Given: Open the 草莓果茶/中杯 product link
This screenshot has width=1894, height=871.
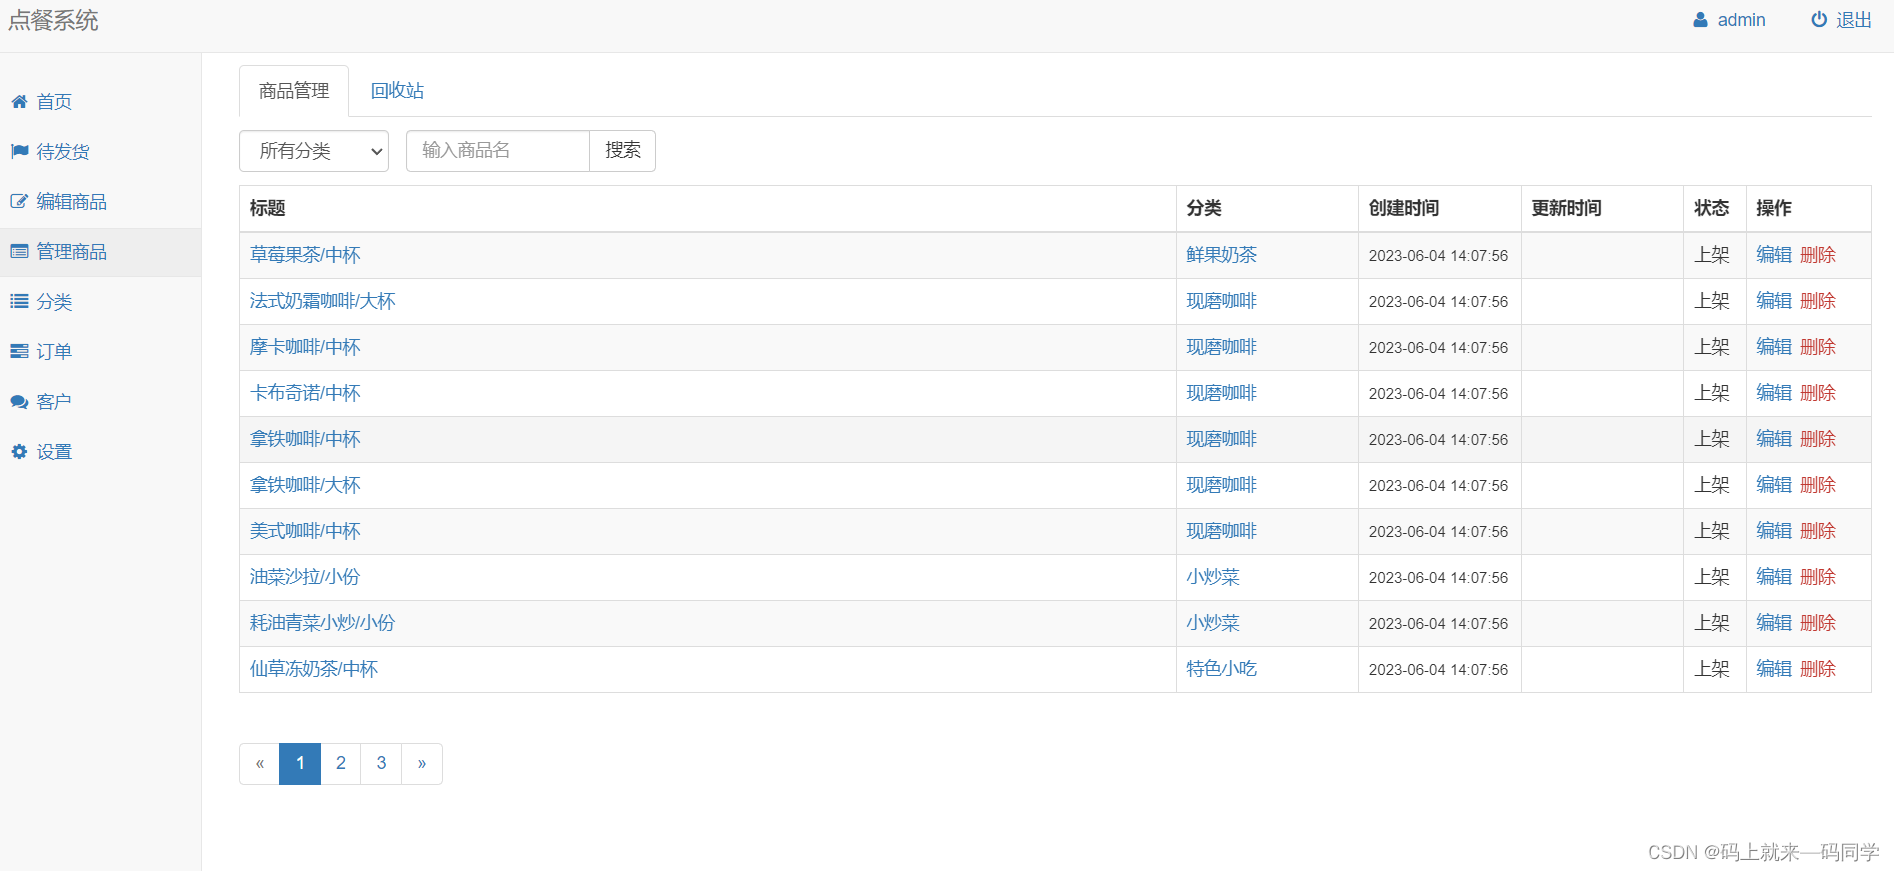Looking at the screenshot, I should [305, 255].
